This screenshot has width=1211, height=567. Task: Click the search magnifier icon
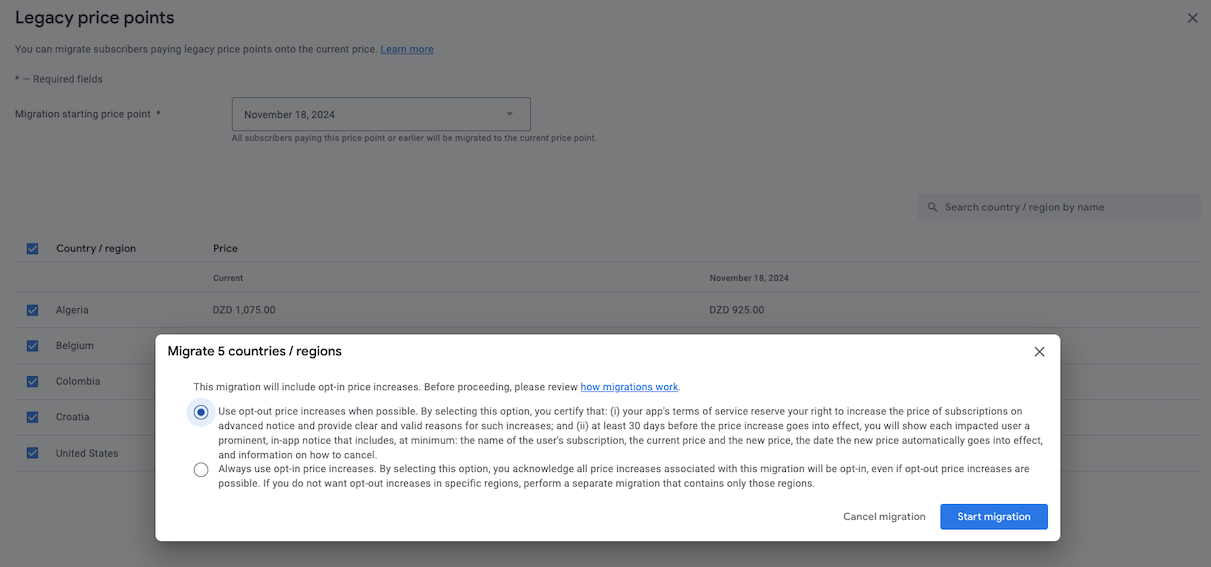[933, 207]
